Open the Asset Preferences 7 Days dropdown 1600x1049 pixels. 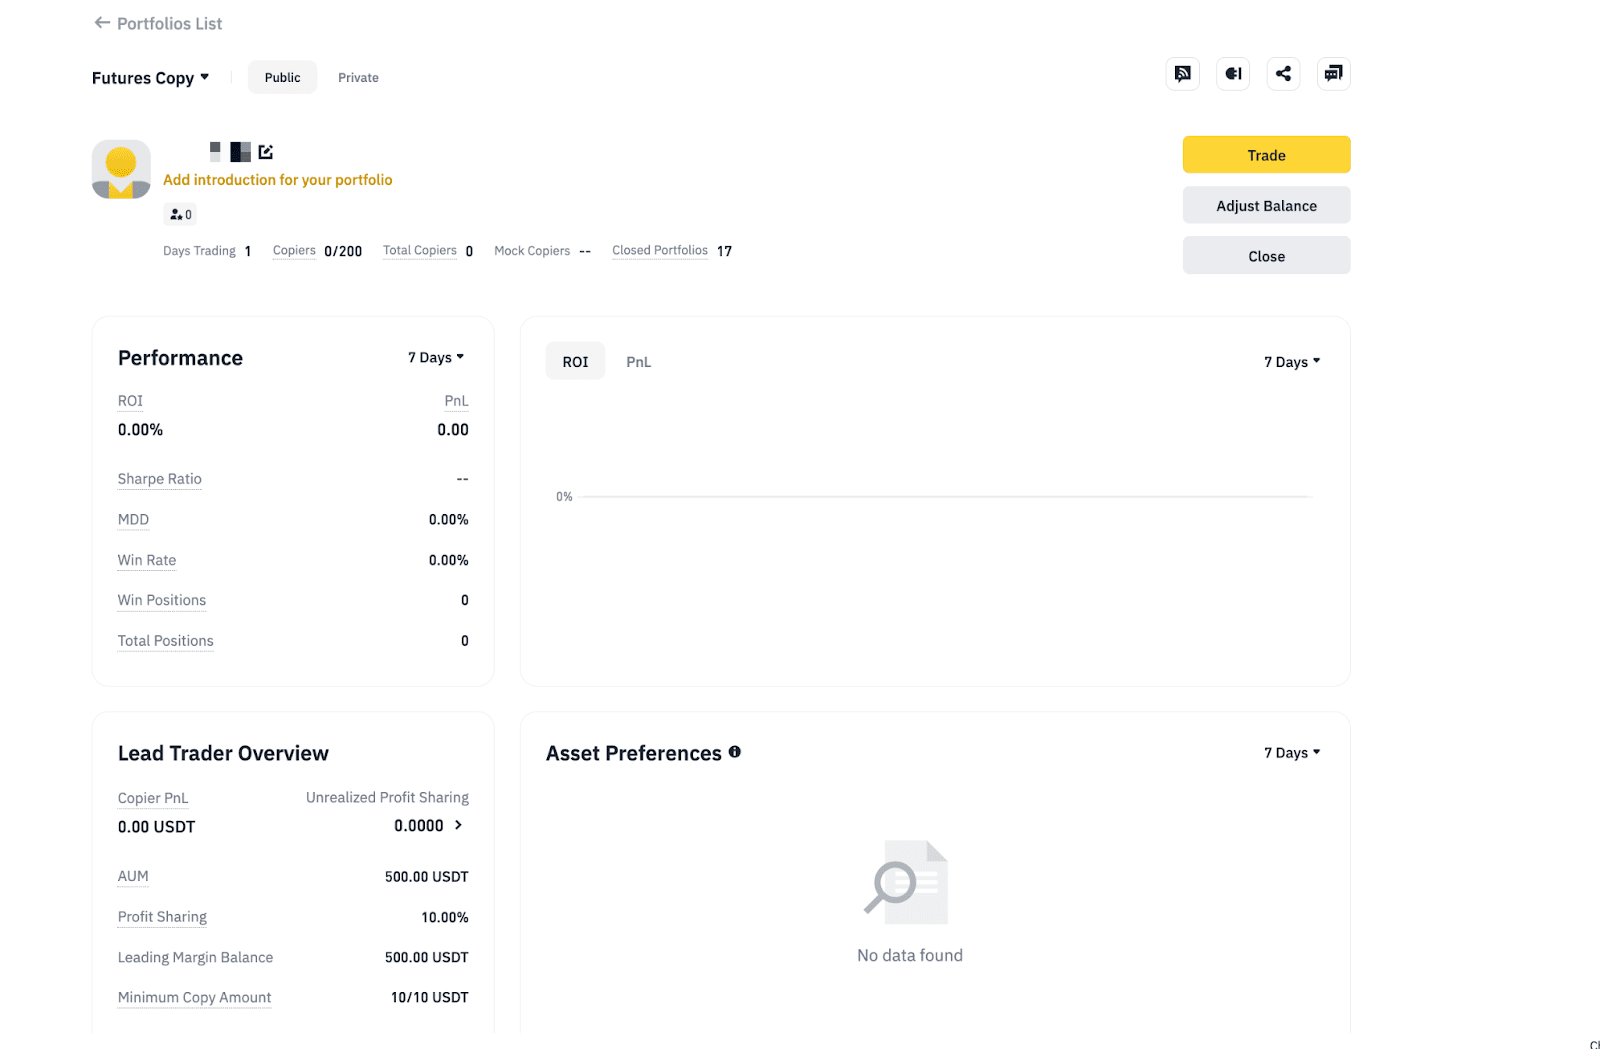1292,753
